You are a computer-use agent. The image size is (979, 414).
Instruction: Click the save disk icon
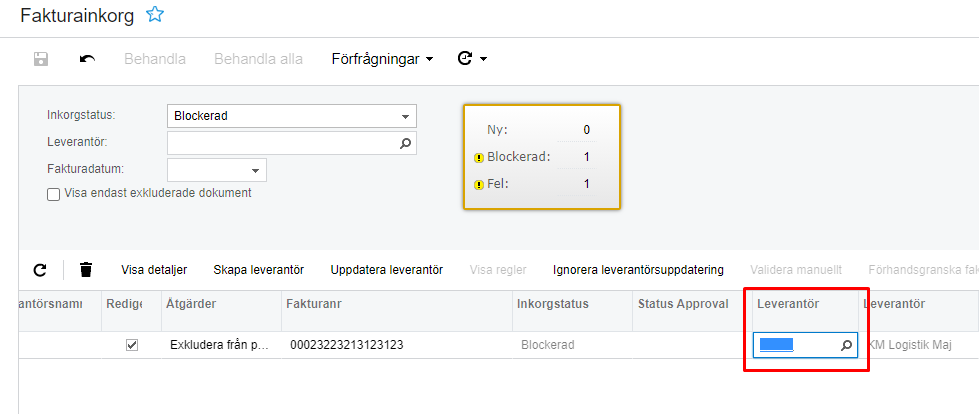41,59
